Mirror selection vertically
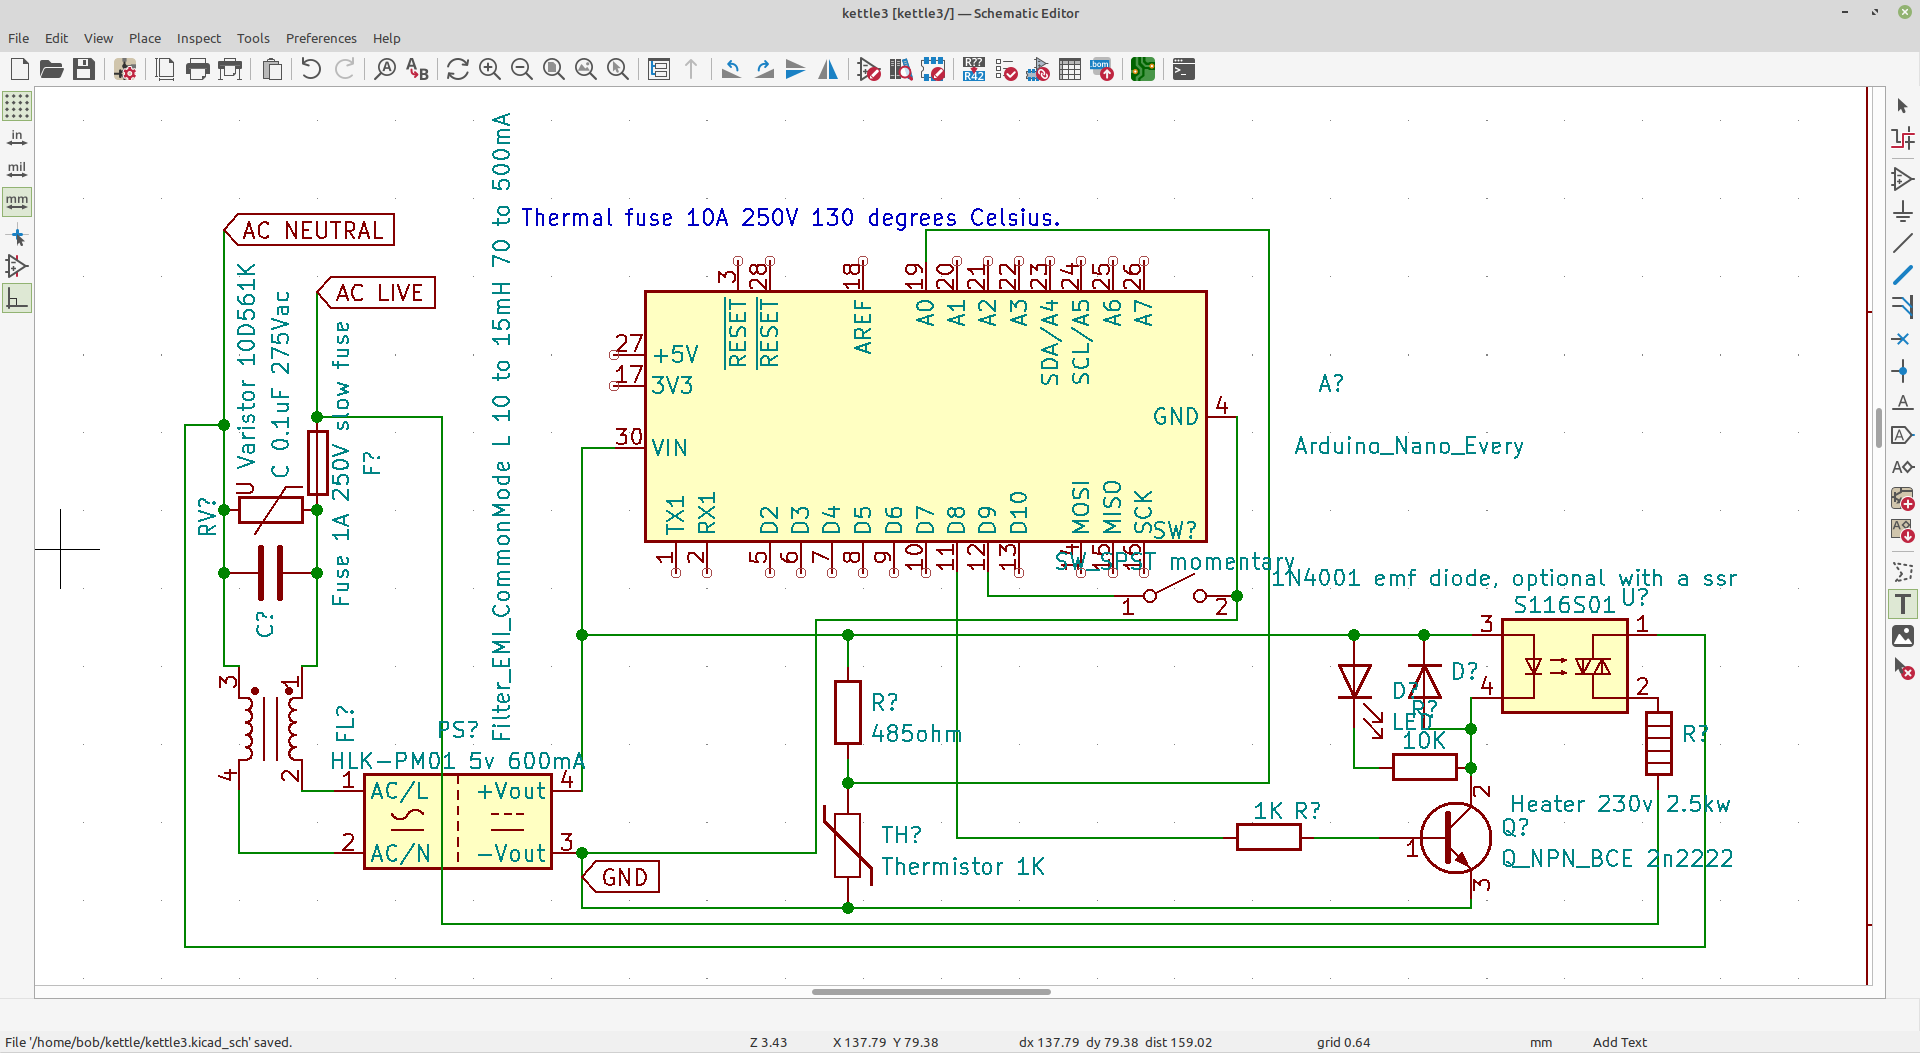Screen dimensions: 1920x1053 796,69
